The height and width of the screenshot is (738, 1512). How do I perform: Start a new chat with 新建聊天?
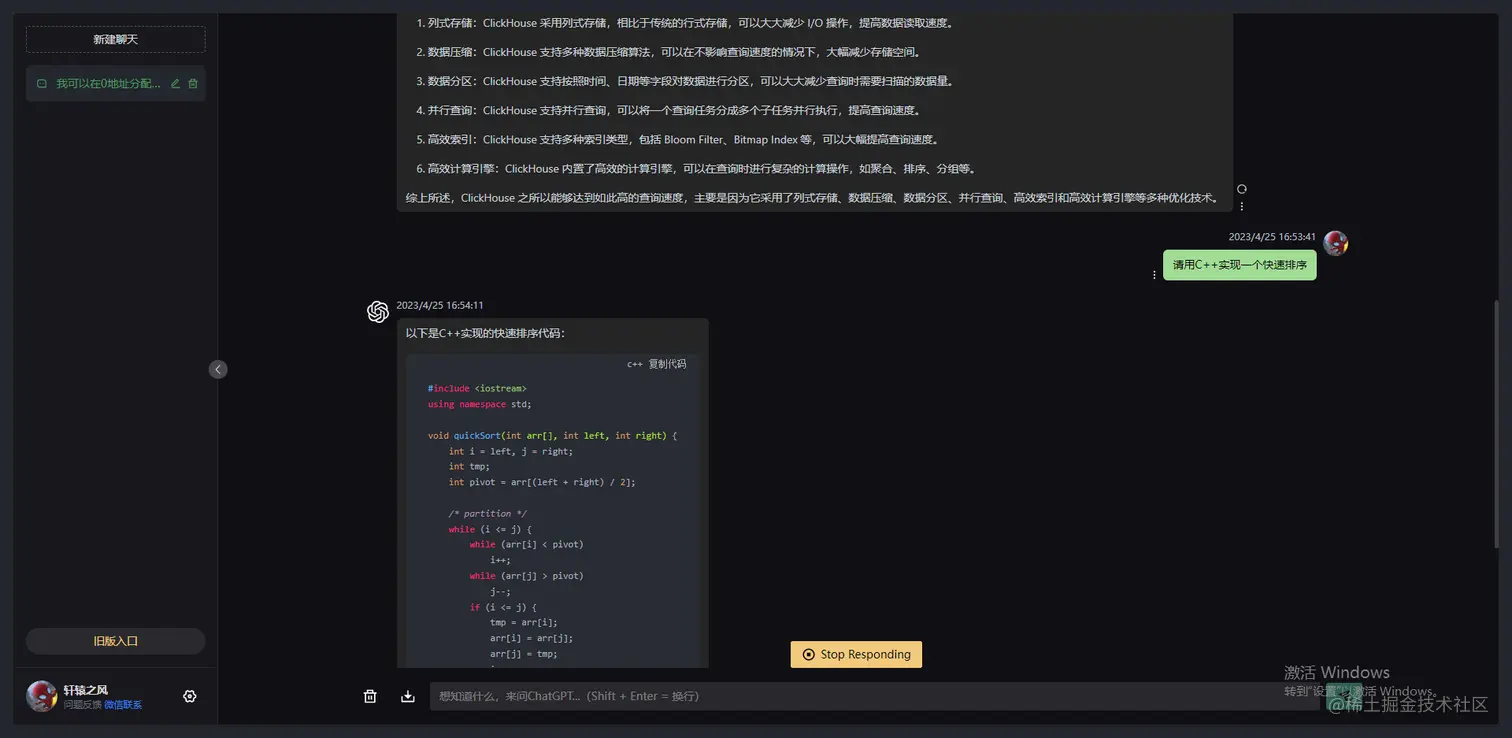pos(115,39)
